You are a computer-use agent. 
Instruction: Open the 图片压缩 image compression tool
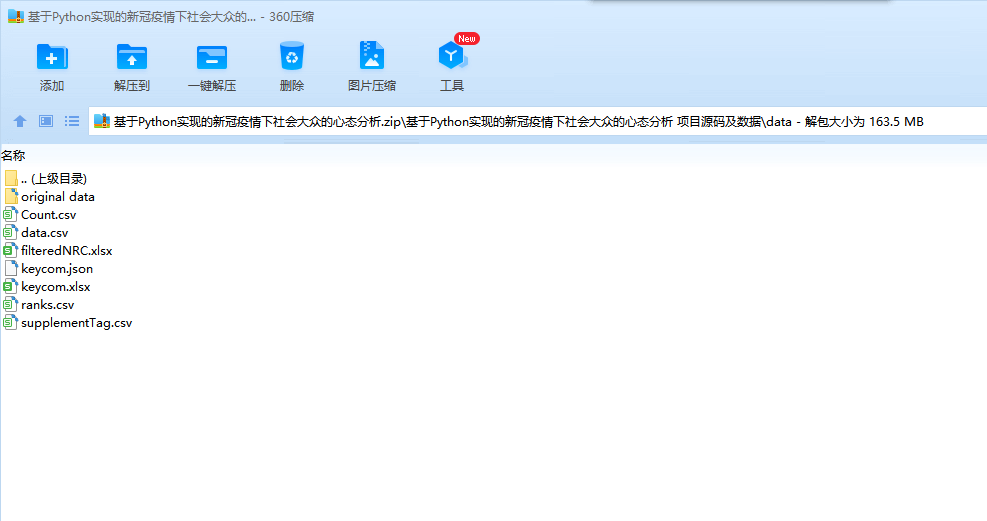[371, 55]
